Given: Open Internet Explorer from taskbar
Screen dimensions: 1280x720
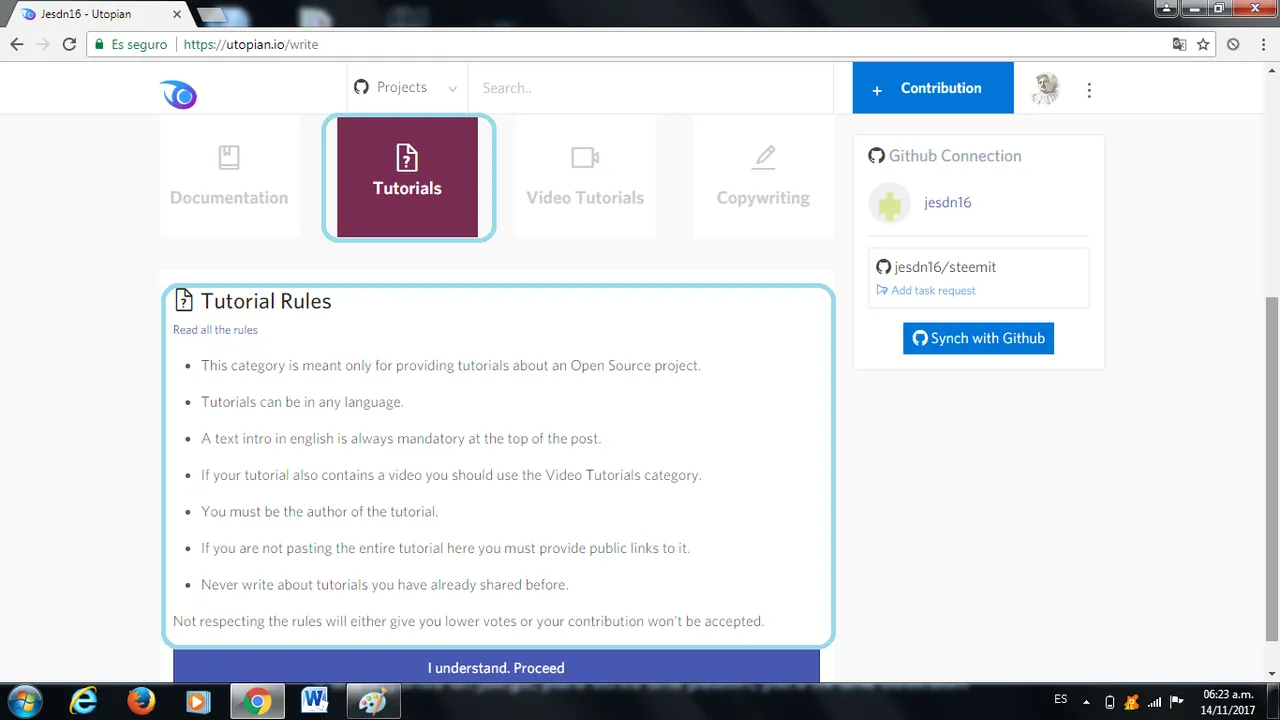Looking at the screenshot, I should 83,702.
